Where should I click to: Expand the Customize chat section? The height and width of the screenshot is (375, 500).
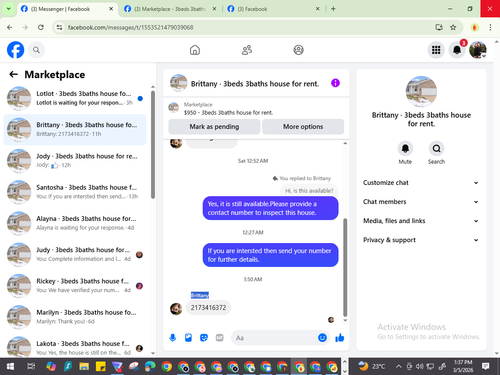[421, 183]
